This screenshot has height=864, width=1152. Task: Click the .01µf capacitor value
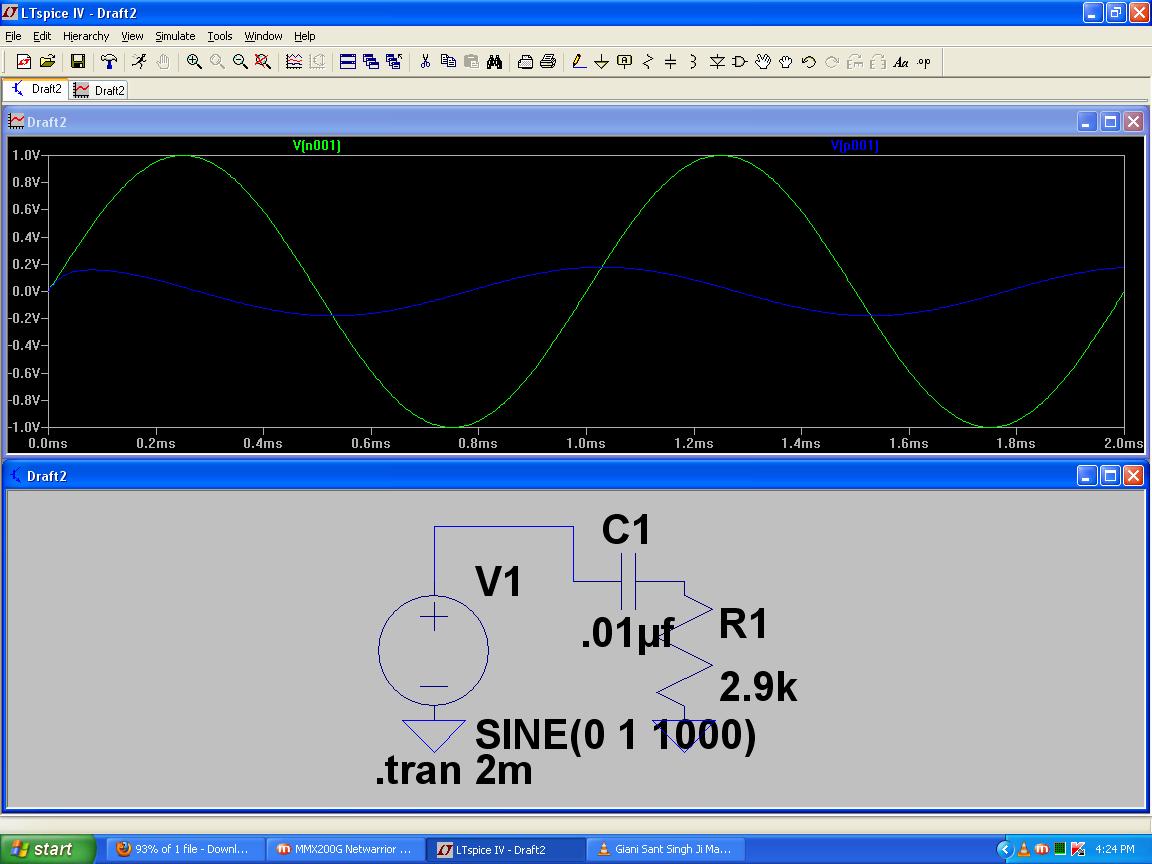pos(627,633)
